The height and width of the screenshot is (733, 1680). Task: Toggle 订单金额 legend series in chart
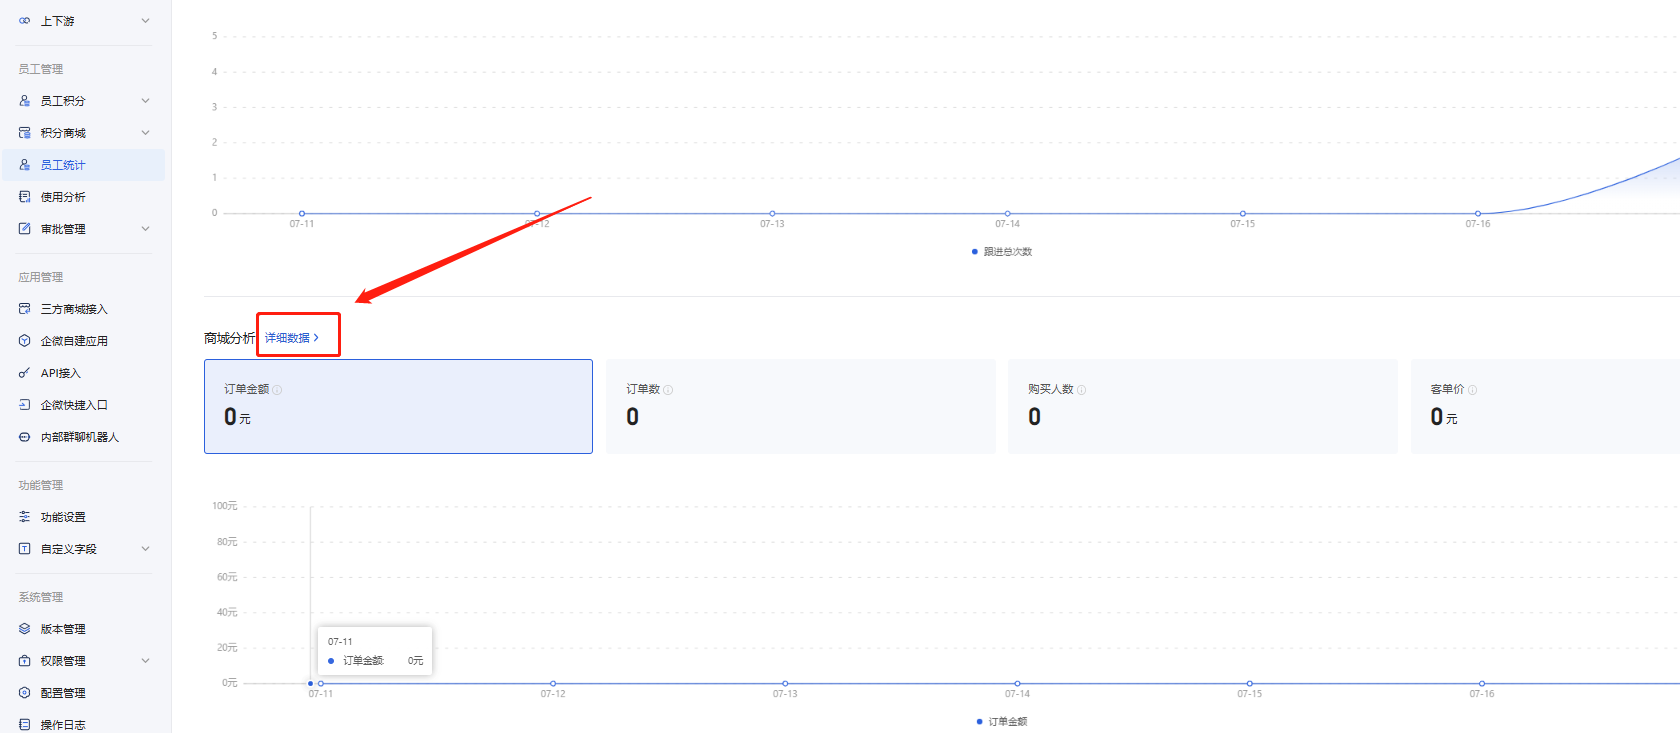pos(1002,721)
